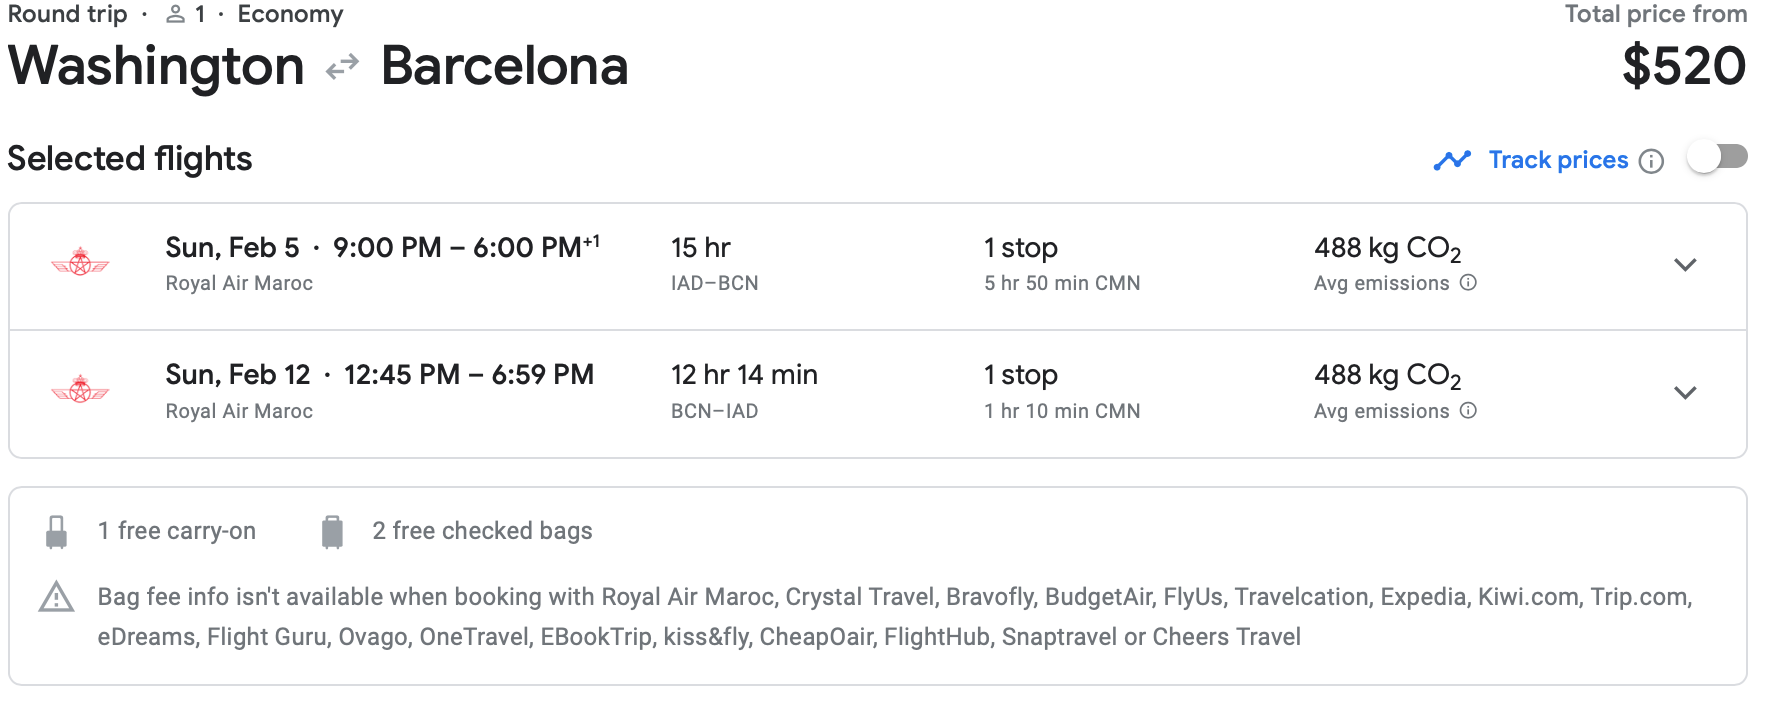Click the Washington origin heading
Viewport: 1774px width, 702px height.
point(156,67)
